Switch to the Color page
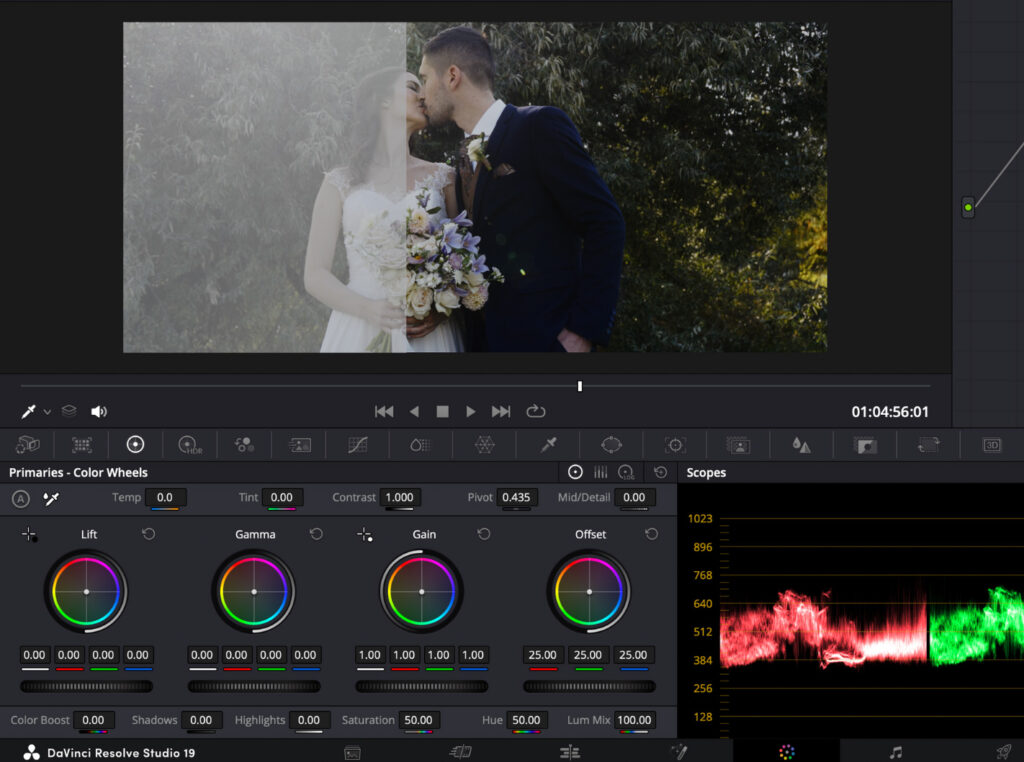 tap(787, 752)
